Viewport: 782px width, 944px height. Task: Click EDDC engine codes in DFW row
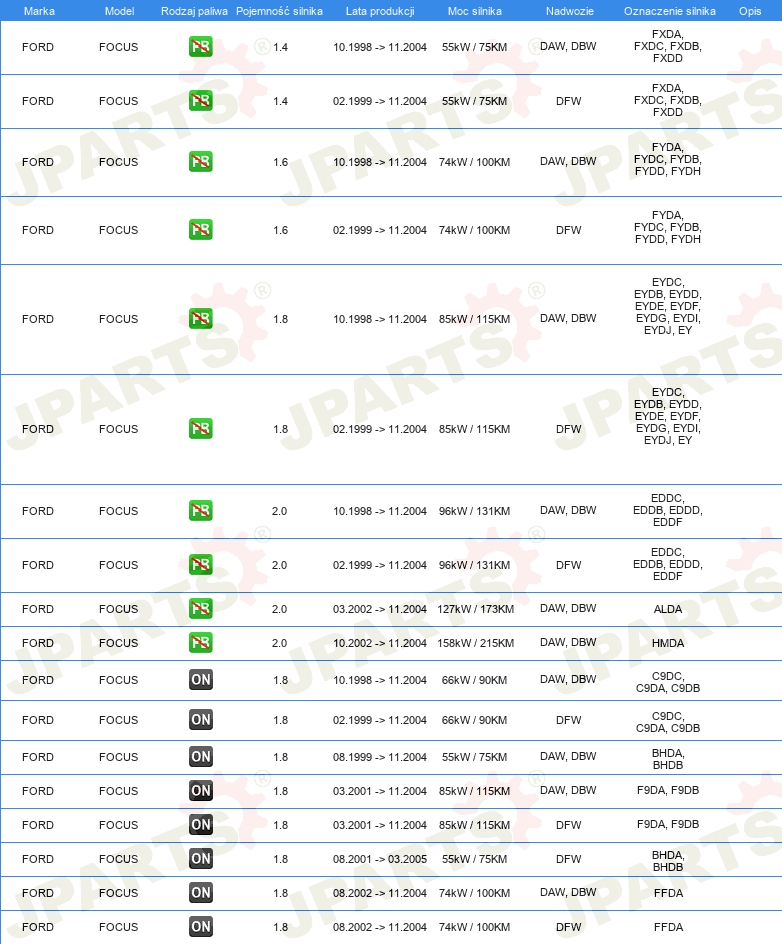[668, 564]
